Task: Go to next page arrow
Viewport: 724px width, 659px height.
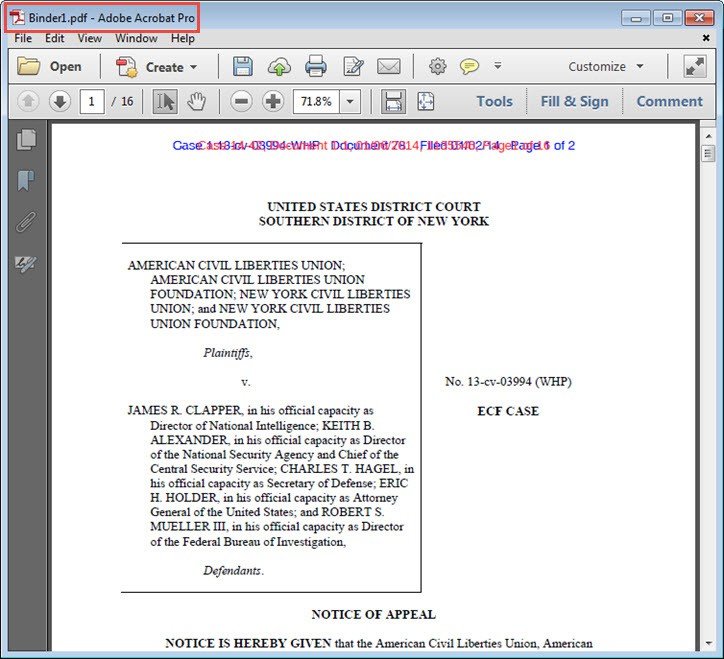Action: click(x=59, y=101)
